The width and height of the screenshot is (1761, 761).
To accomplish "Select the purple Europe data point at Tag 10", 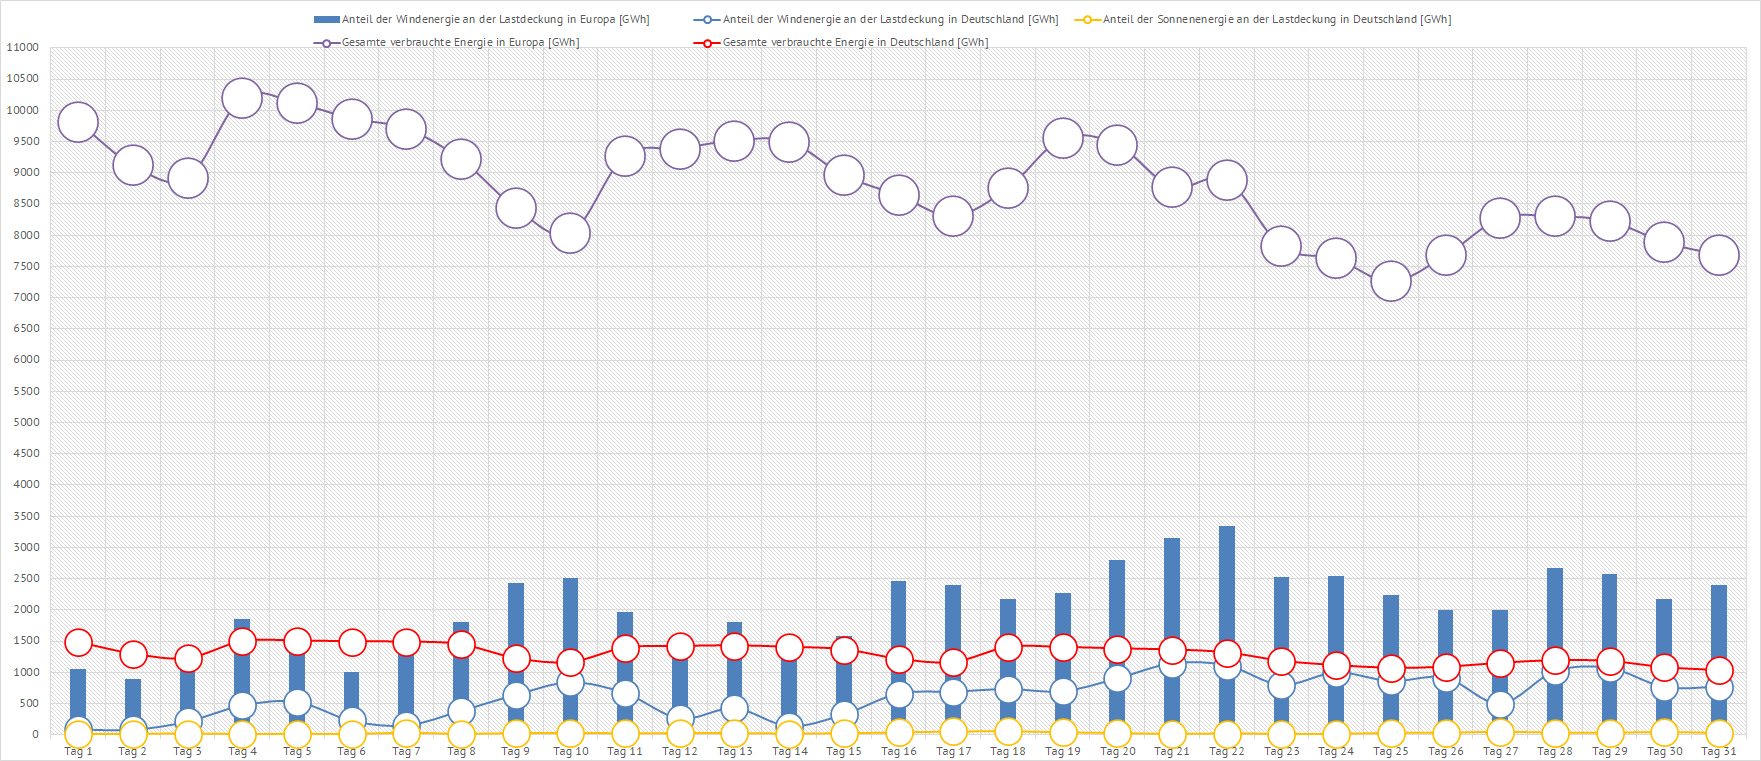I will pyautogui.click(x=570, y=234).
